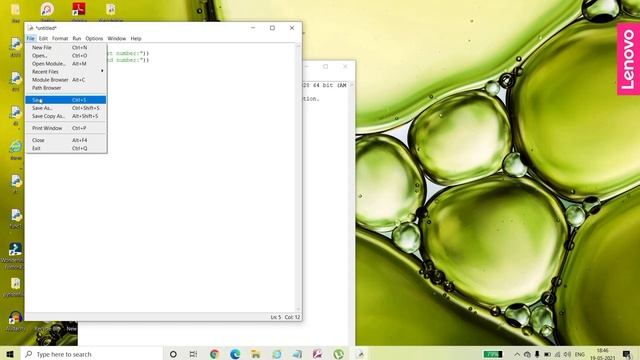Open uTorrent from the taskbar
640x360 pixels.
click(x=338, y=354)
